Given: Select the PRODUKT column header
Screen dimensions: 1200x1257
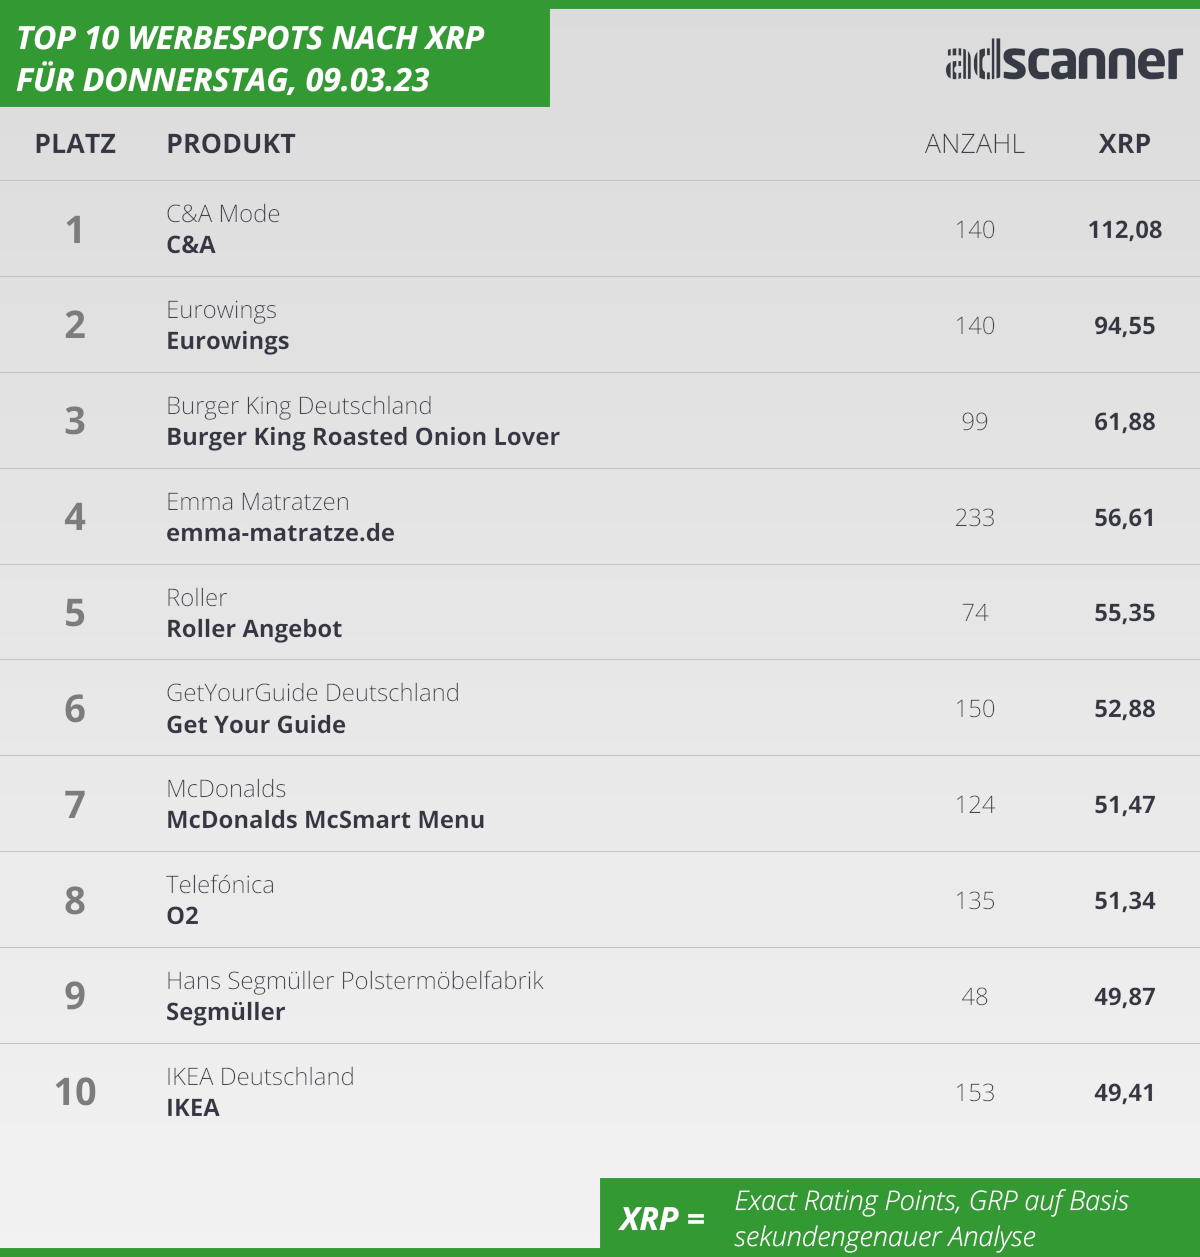Looking at the screenshot, I should pos(231,144).
